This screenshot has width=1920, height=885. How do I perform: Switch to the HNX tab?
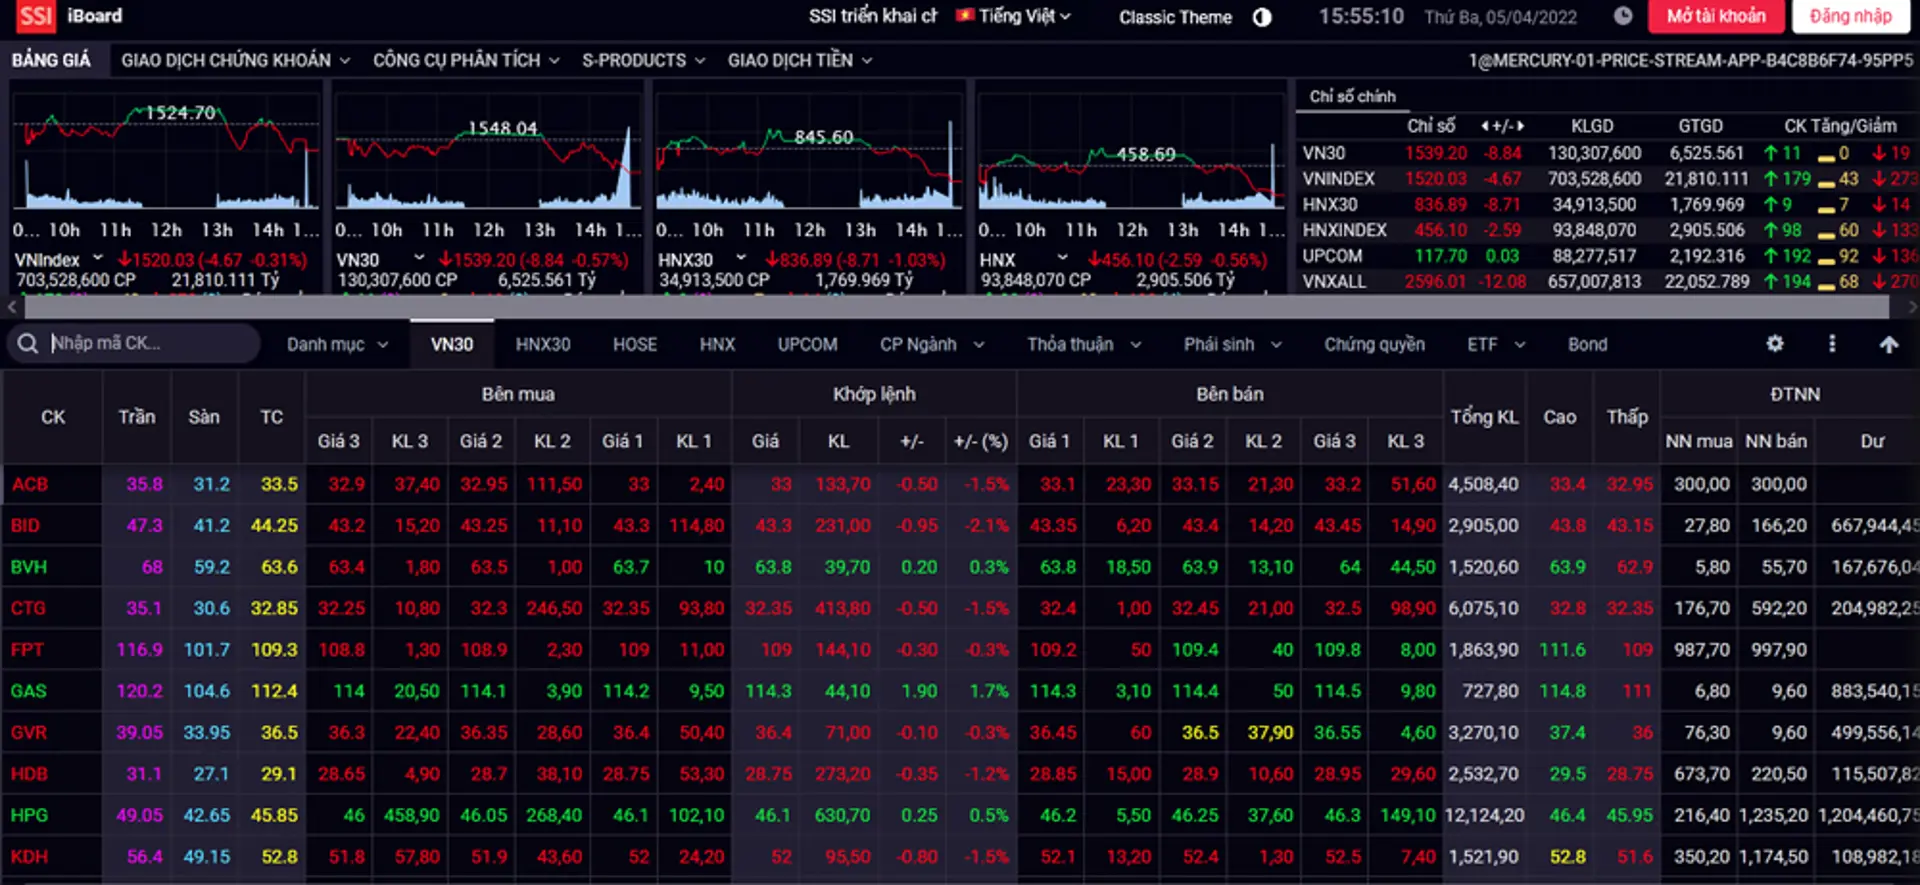(717, 344)
